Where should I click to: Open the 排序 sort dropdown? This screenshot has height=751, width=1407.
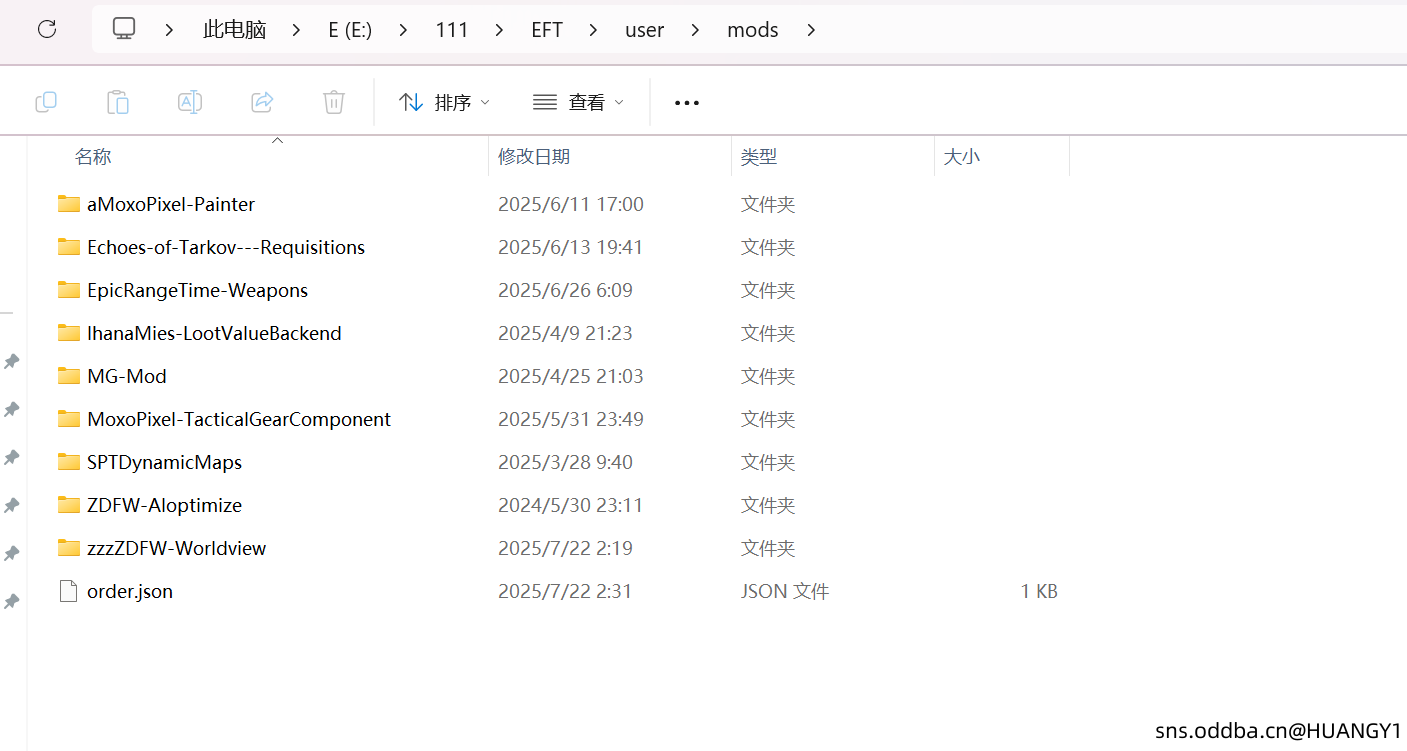(444, 102)
